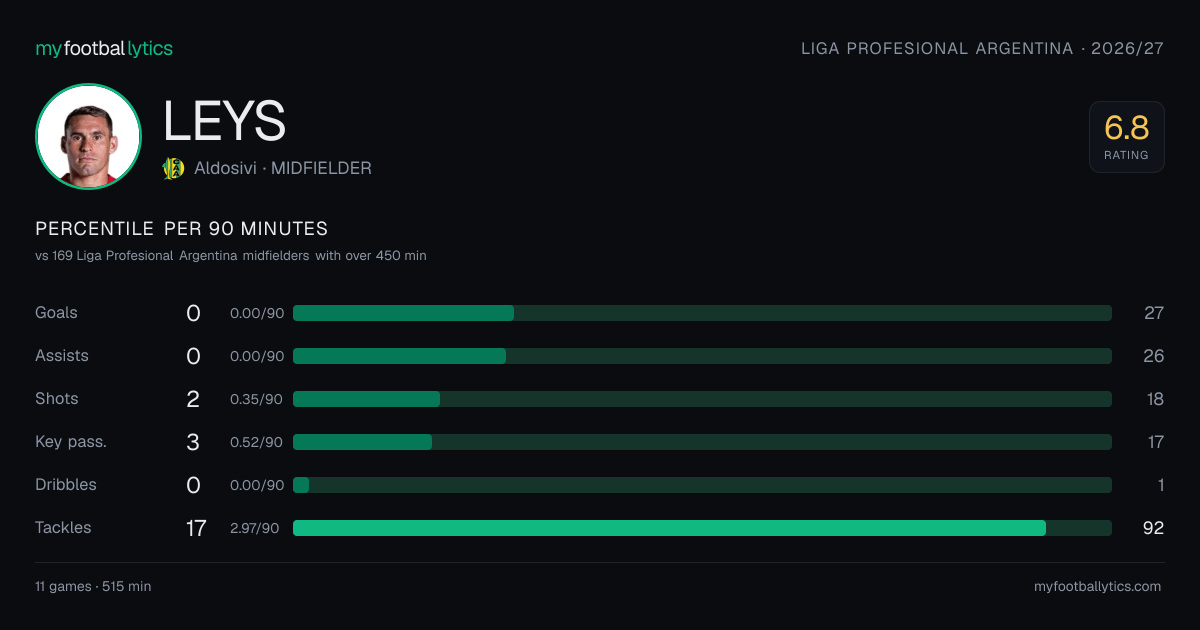Click the LEYS player name heading
The image size is (1200, 630).
[225, 122]
